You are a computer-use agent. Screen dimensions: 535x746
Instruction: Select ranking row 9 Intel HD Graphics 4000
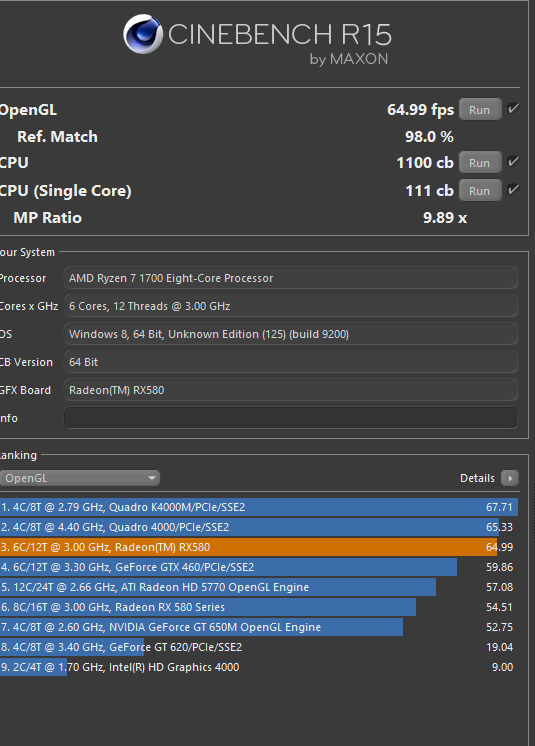click(259, 667)
